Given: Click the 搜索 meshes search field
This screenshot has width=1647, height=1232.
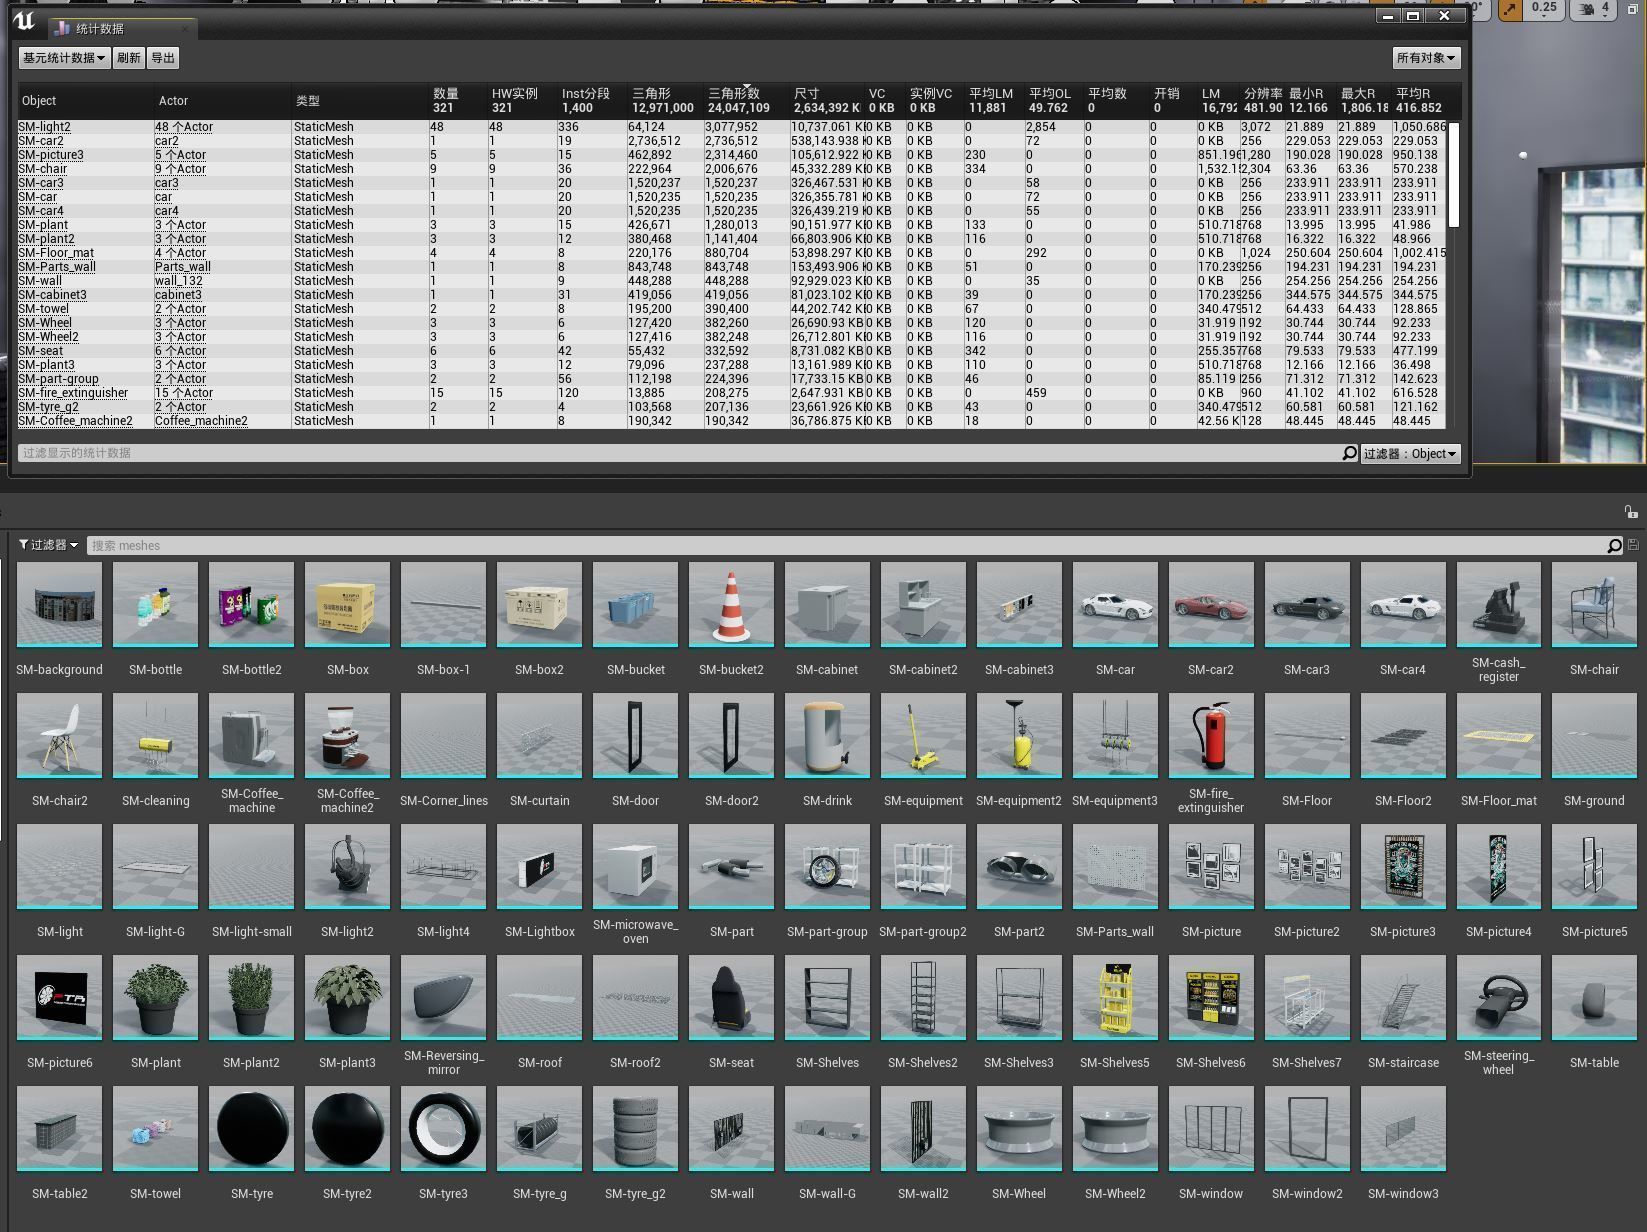Looking at the screenshot, I should [847, 545].
